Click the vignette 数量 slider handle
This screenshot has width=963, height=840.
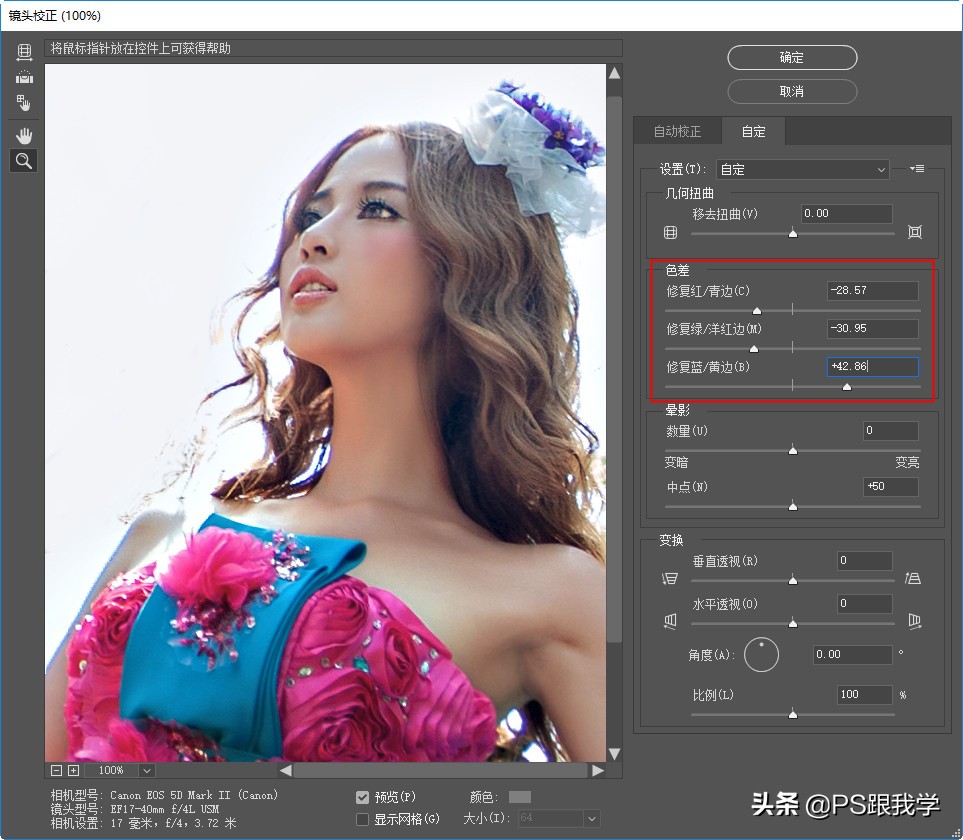793,451
